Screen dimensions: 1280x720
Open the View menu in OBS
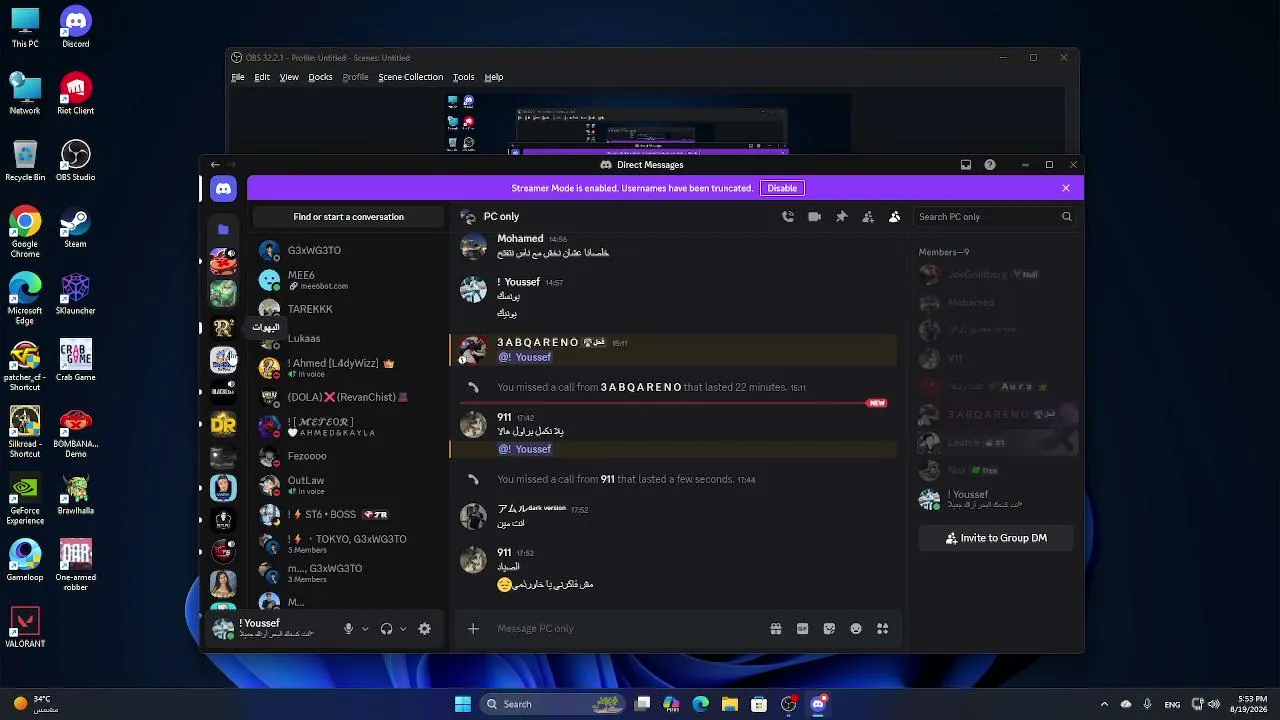[x=289, y=77]
